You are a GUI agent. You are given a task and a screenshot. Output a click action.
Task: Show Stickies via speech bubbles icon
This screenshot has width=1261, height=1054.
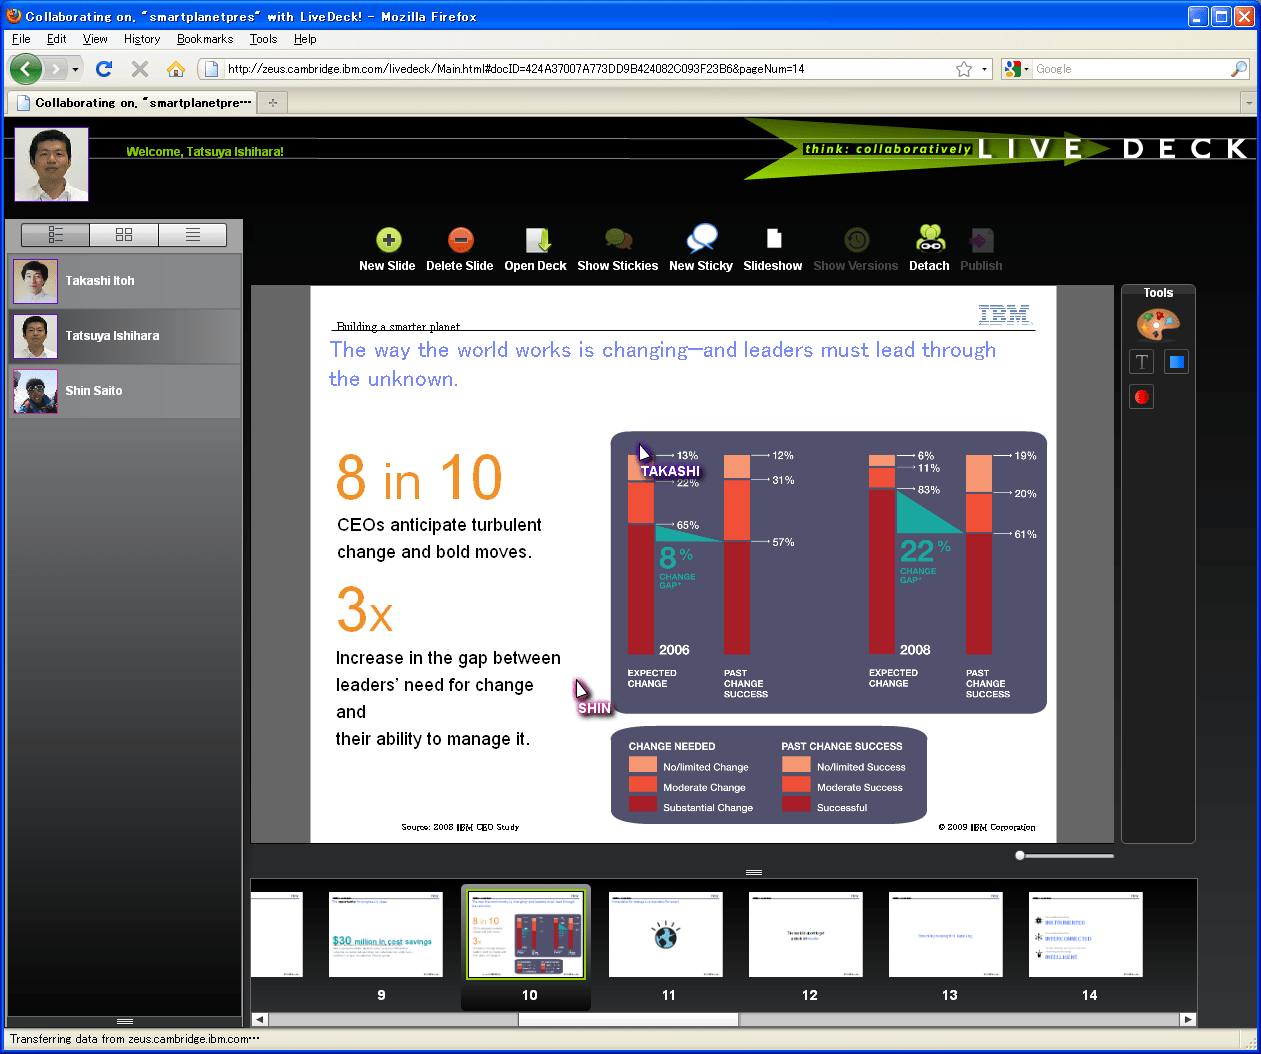[618, 239]
